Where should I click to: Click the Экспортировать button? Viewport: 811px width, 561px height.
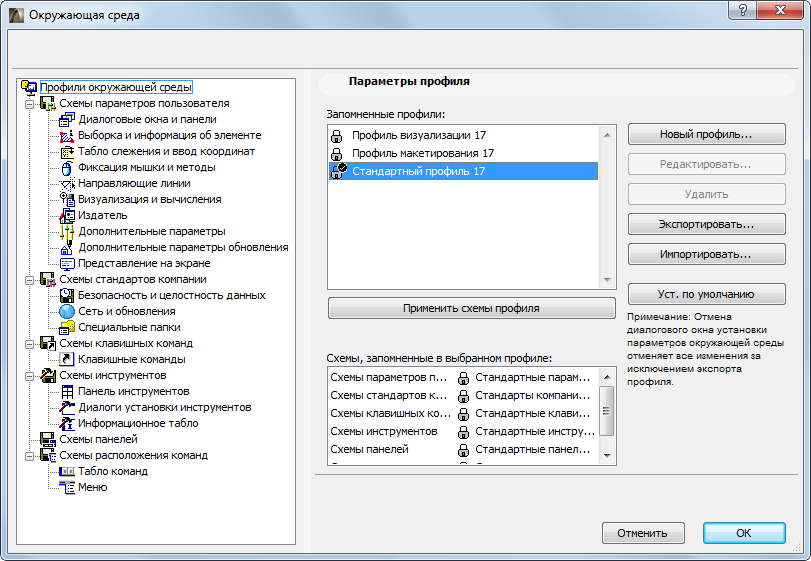pyautogui.click(x=707, y=224)
